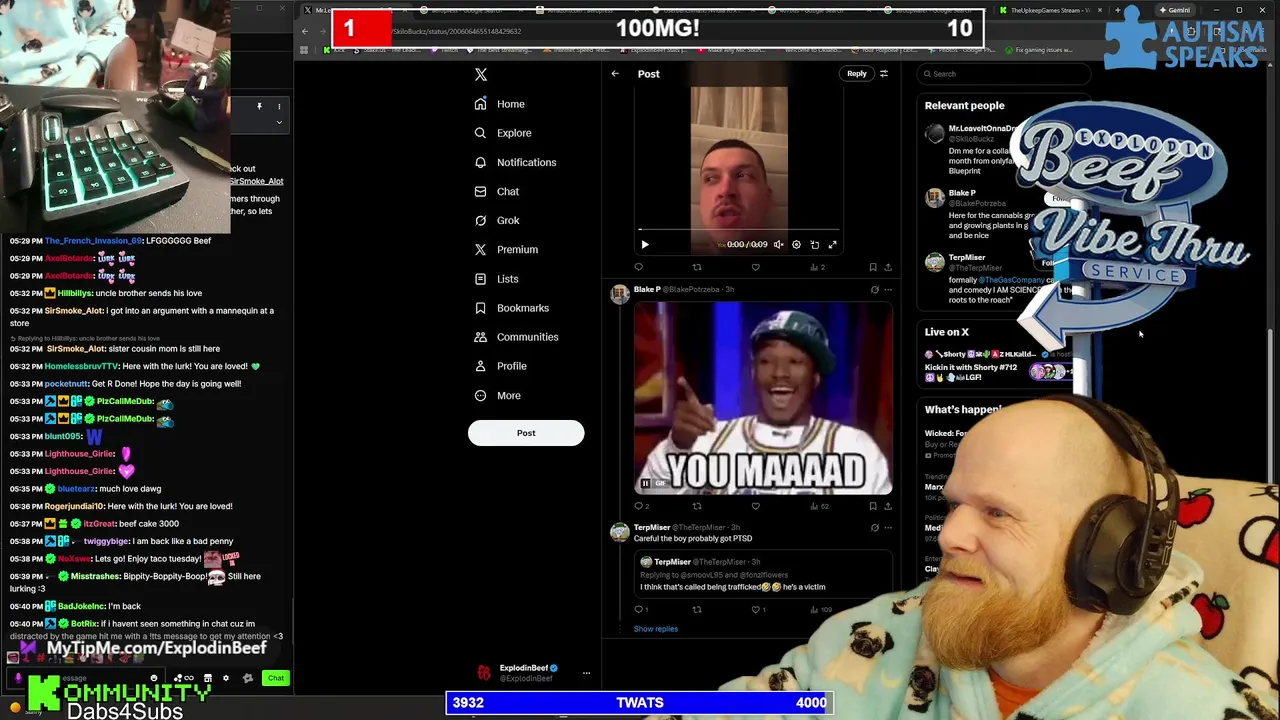The image size is (1280, 720).
Task: Click the Lists icon in sidebar
Action: tap(481, 279)
